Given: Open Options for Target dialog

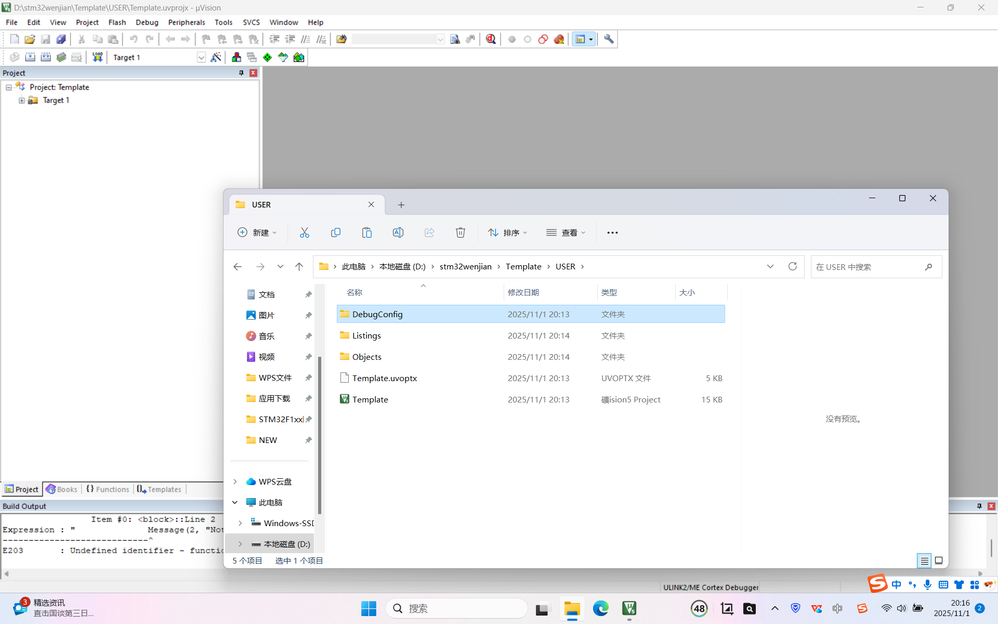Looking at the screenshot, I should click(x=216, y=57).
